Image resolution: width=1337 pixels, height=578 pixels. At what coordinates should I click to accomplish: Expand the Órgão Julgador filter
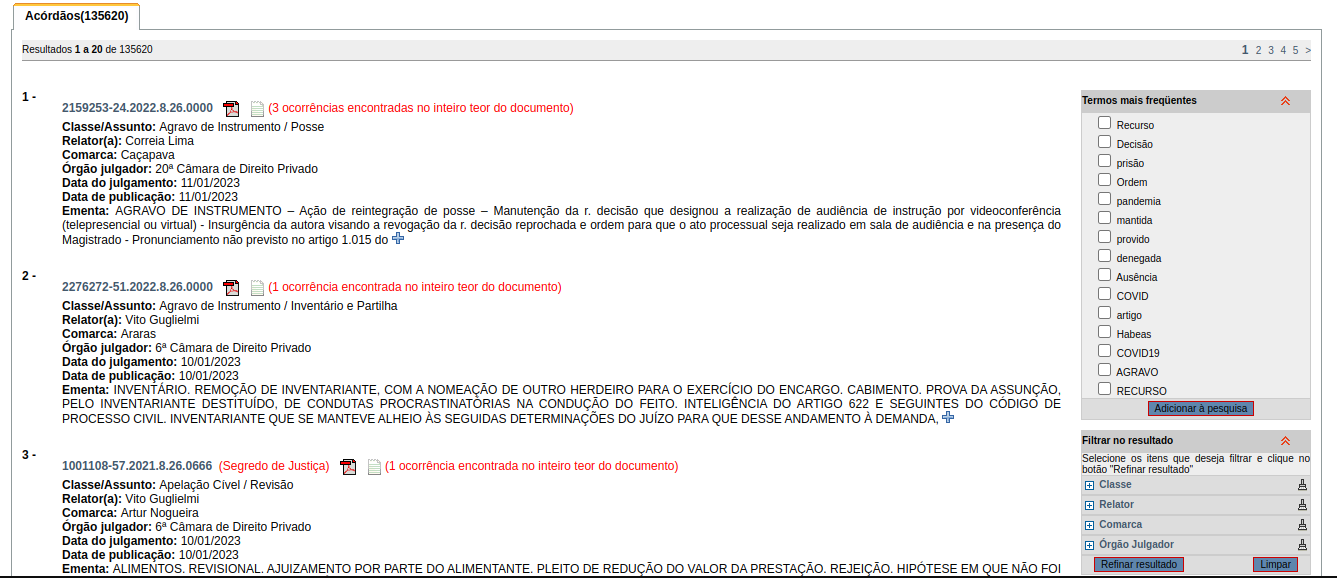[1090, 545]
